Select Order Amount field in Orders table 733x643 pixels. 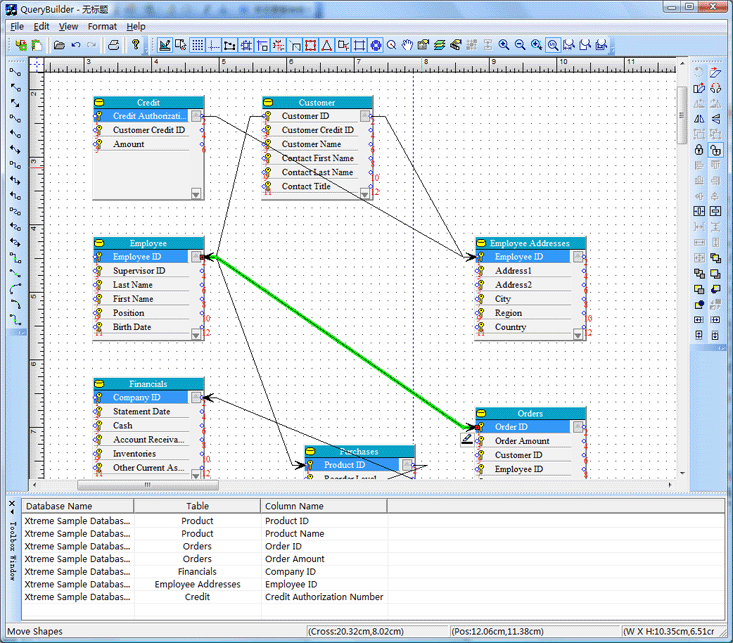pyautogui.click(x=522, y=441)
